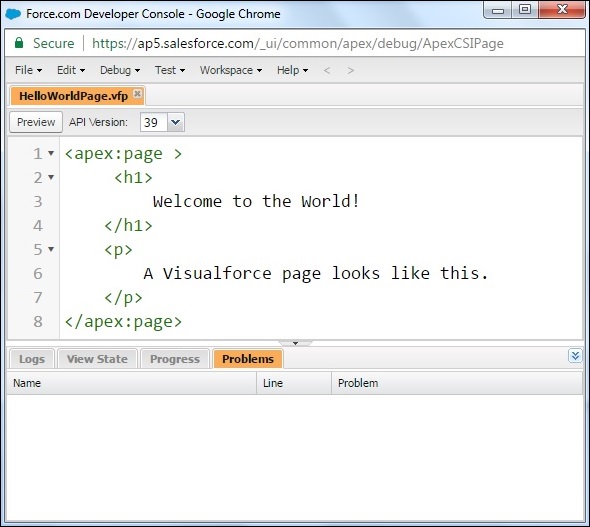Click line number 8 in the gutter

click(x=38, y=322)
